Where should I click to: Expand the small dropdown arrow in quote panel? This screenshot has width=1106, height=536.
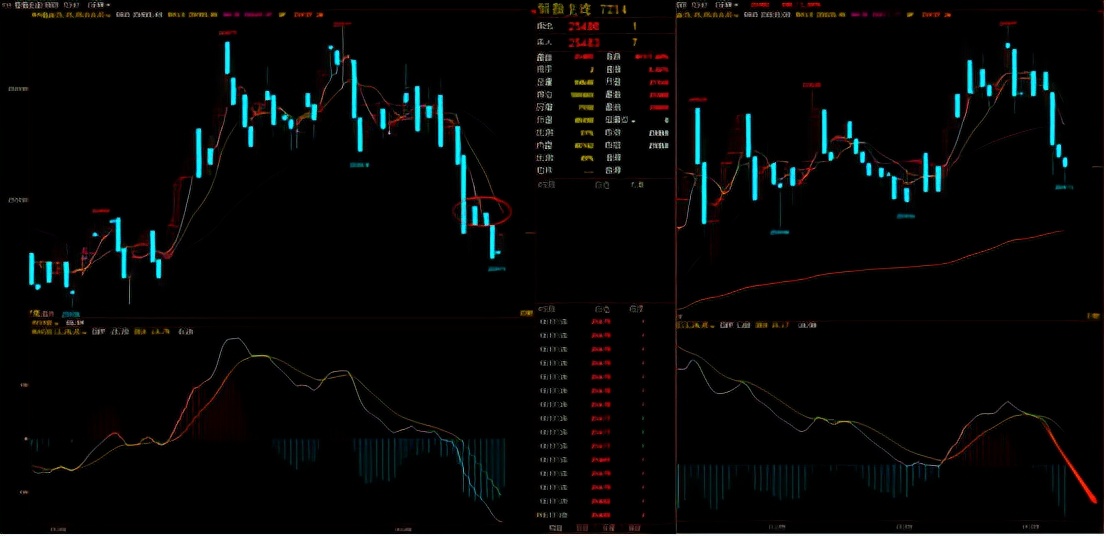click(634, 120)
